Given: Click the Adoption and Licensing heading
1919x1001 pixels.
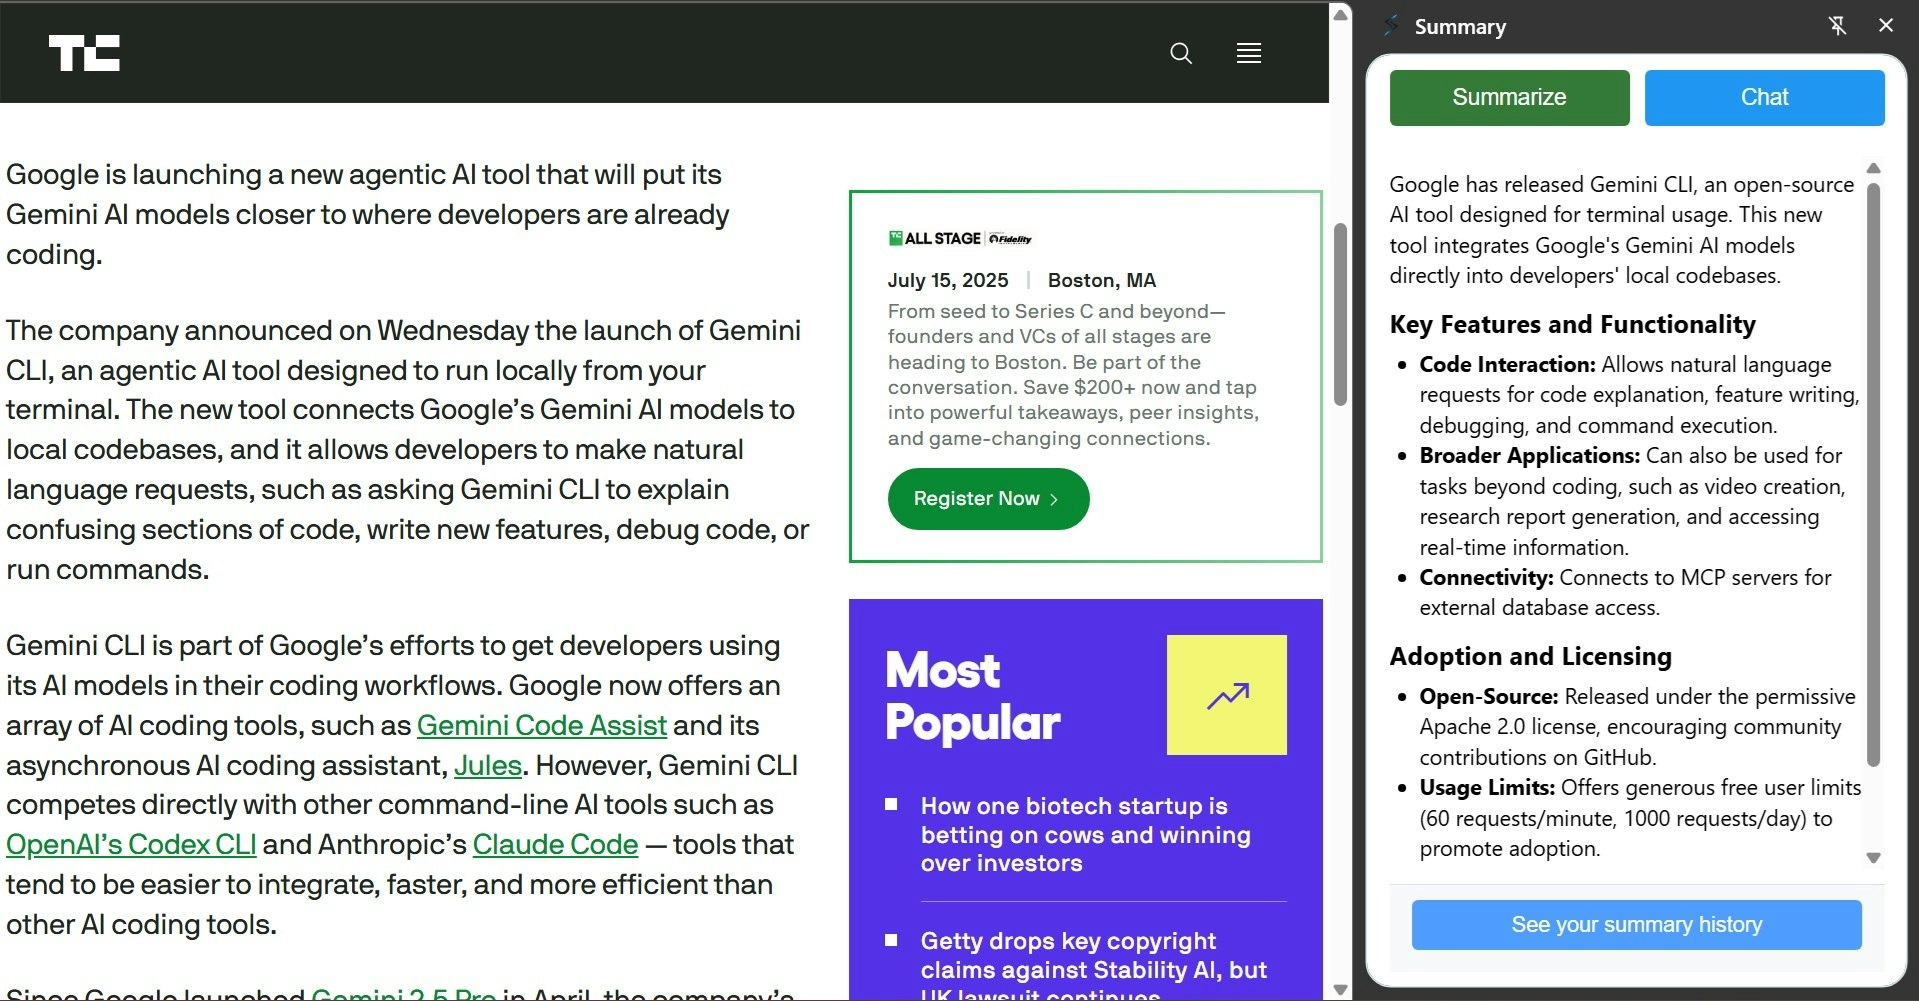Looking at the screenshot, I should (x=1530, y=657).
